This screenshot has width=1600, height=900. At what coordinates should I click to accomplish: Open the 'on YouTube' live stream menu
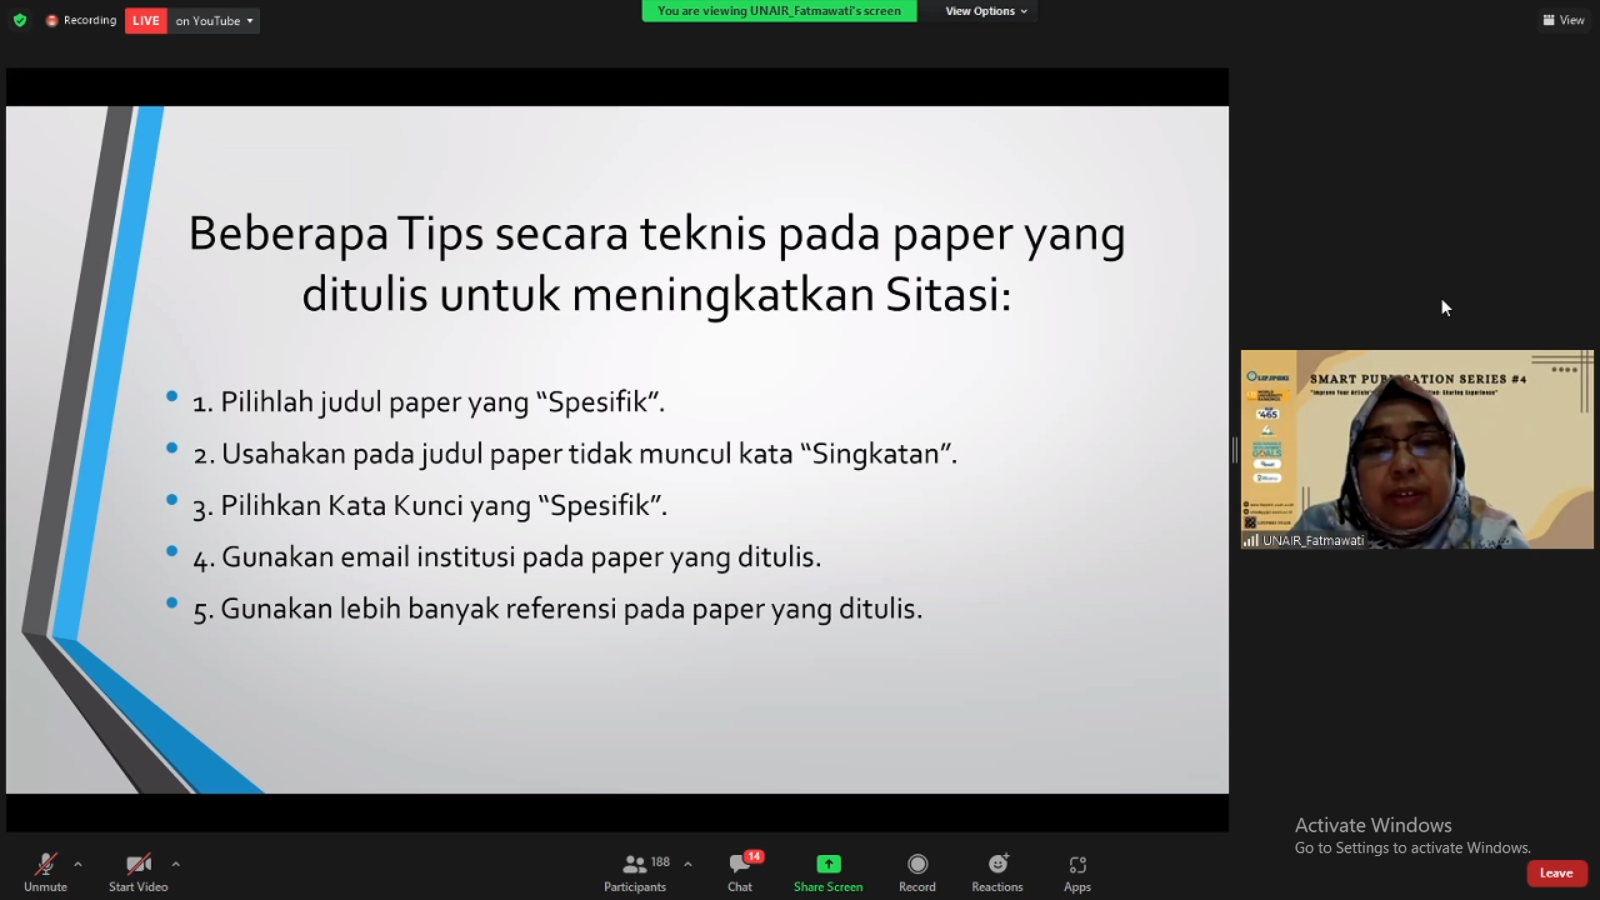pos(215,21)
